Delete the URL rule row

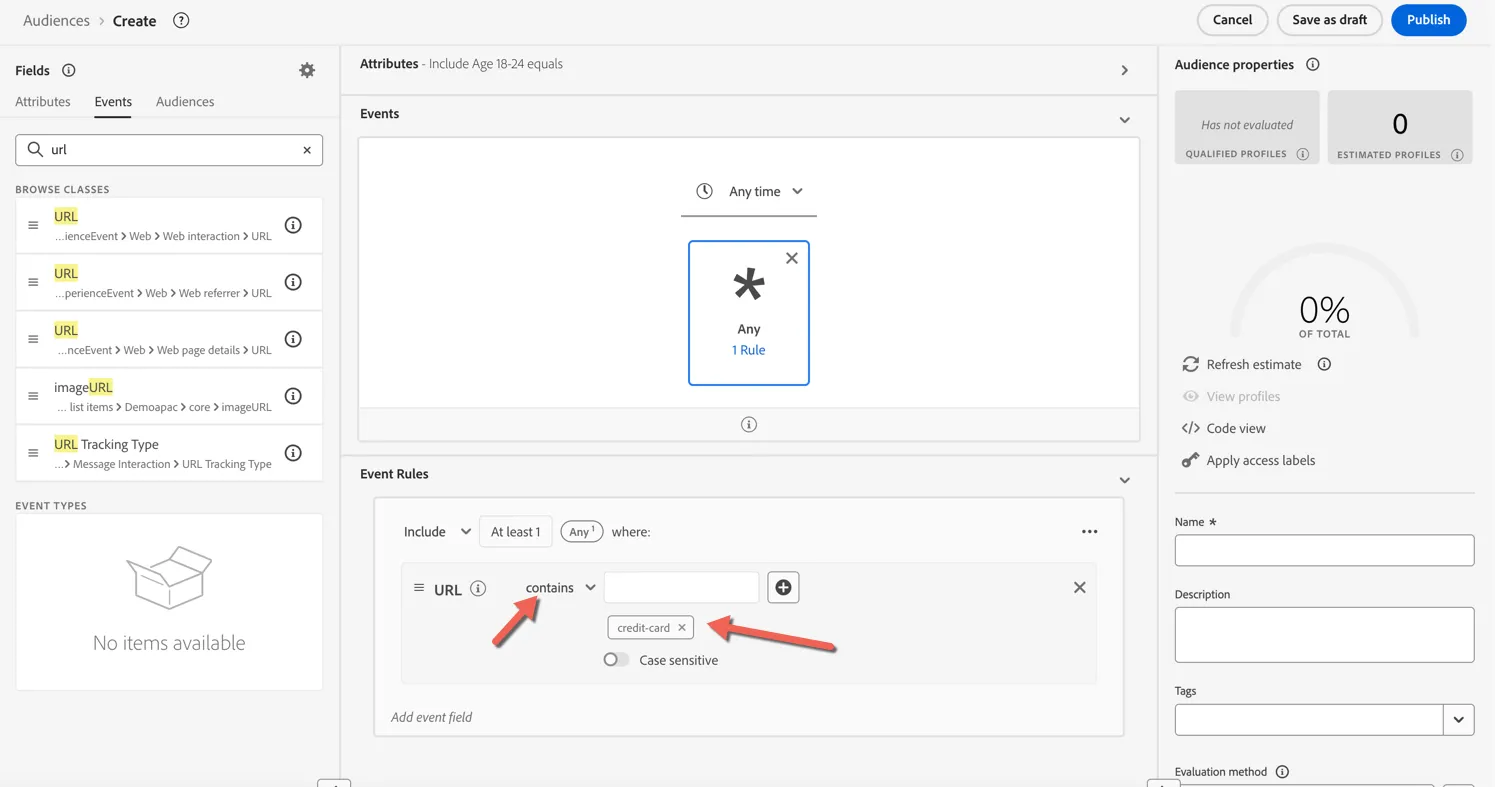tap(1079, 587)
